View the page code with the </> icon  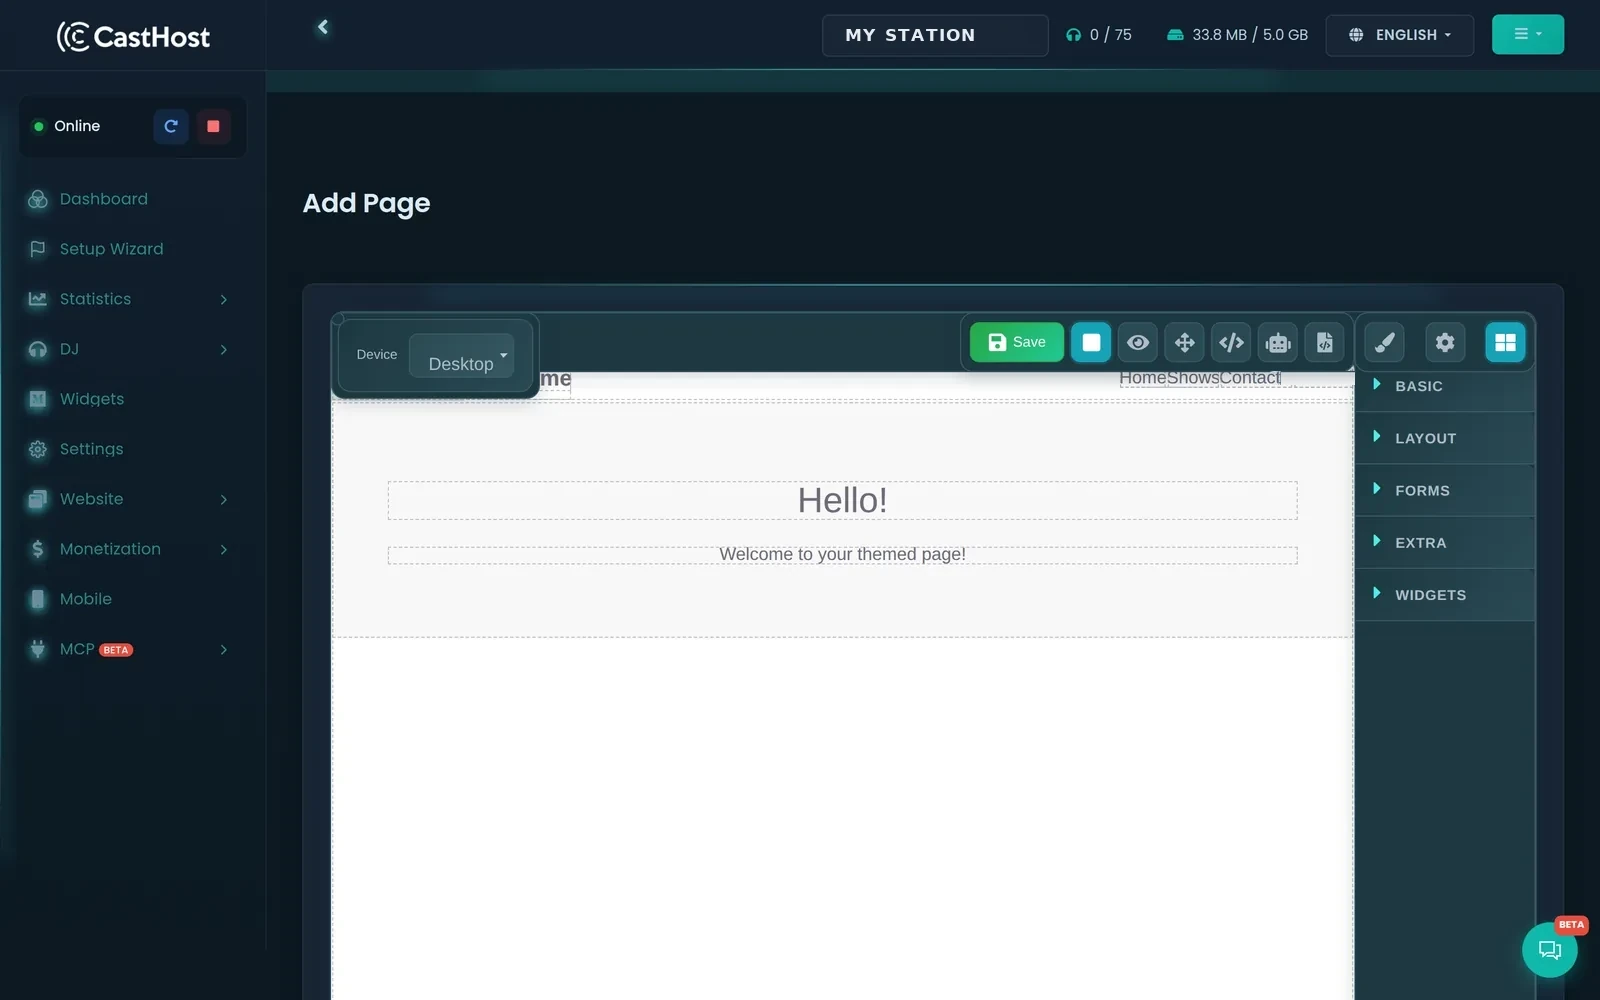(x=1231, y=342)
